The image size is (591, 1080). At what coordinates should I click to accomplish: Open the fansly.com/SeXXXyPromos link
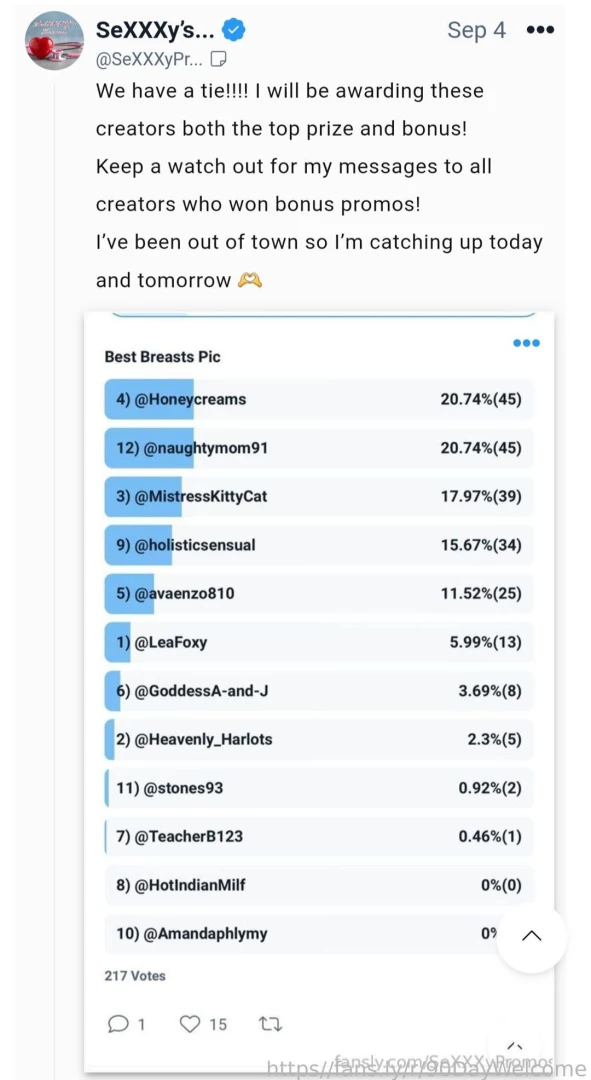[x=444, y=1061]
